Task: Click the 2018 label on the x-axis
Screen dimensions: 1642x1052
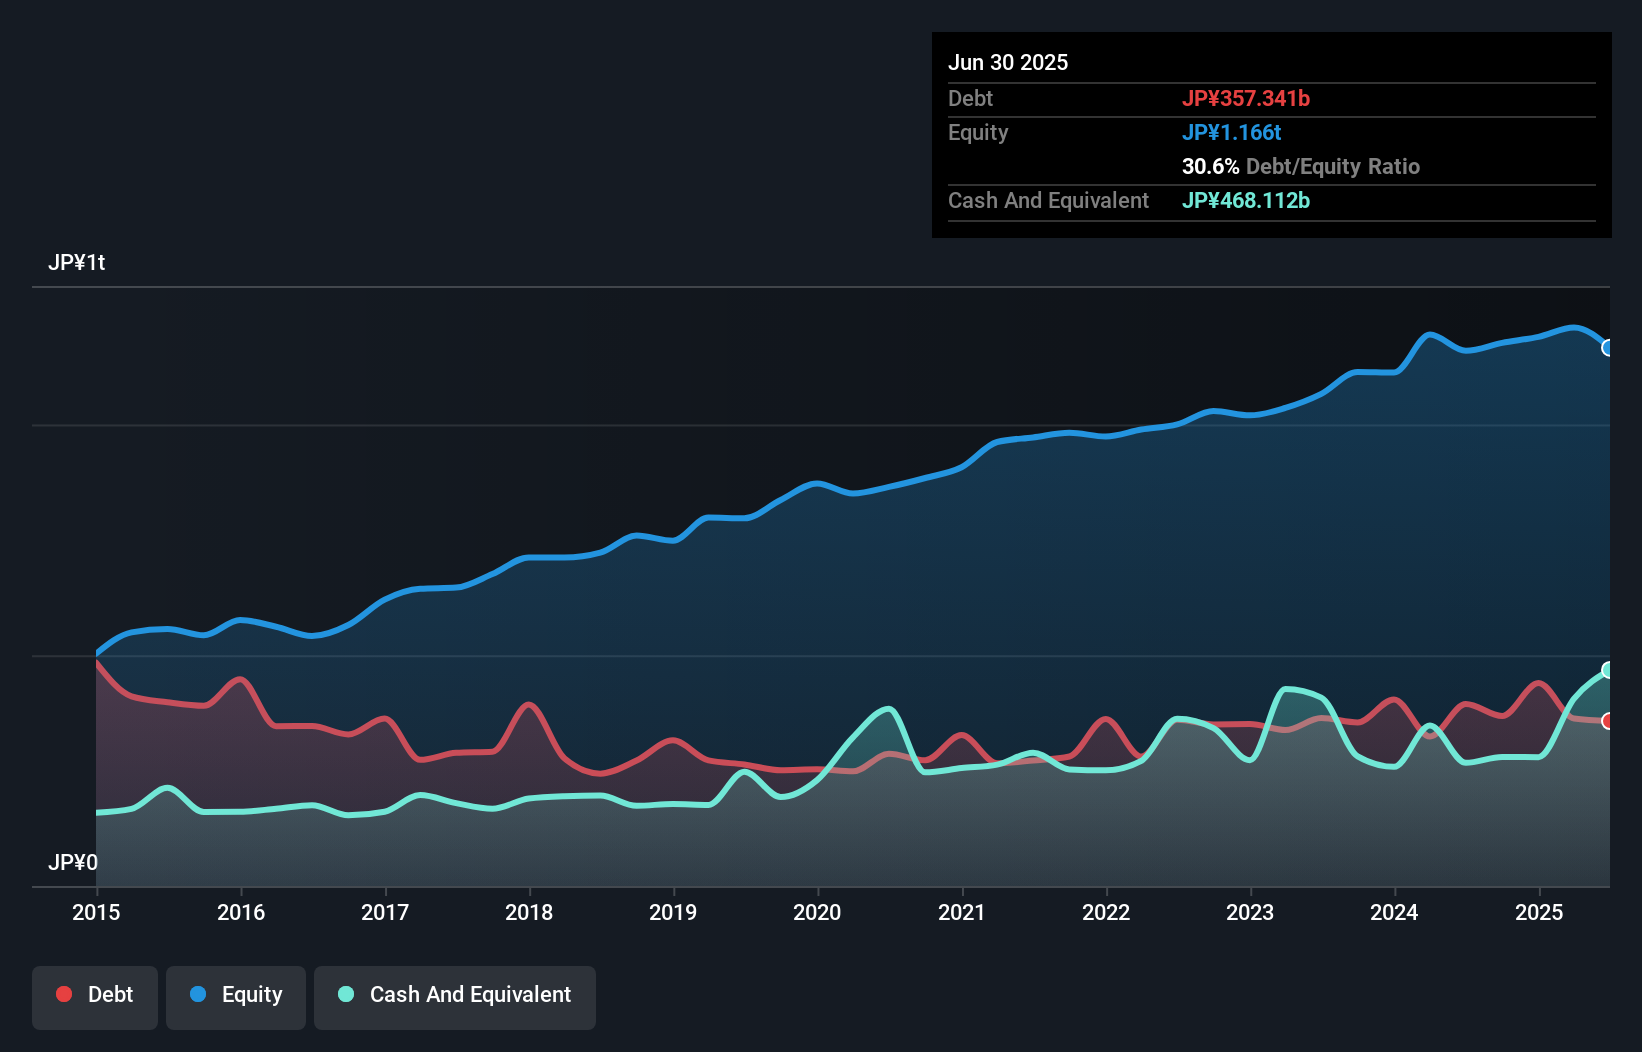Action: coord(529,912)
